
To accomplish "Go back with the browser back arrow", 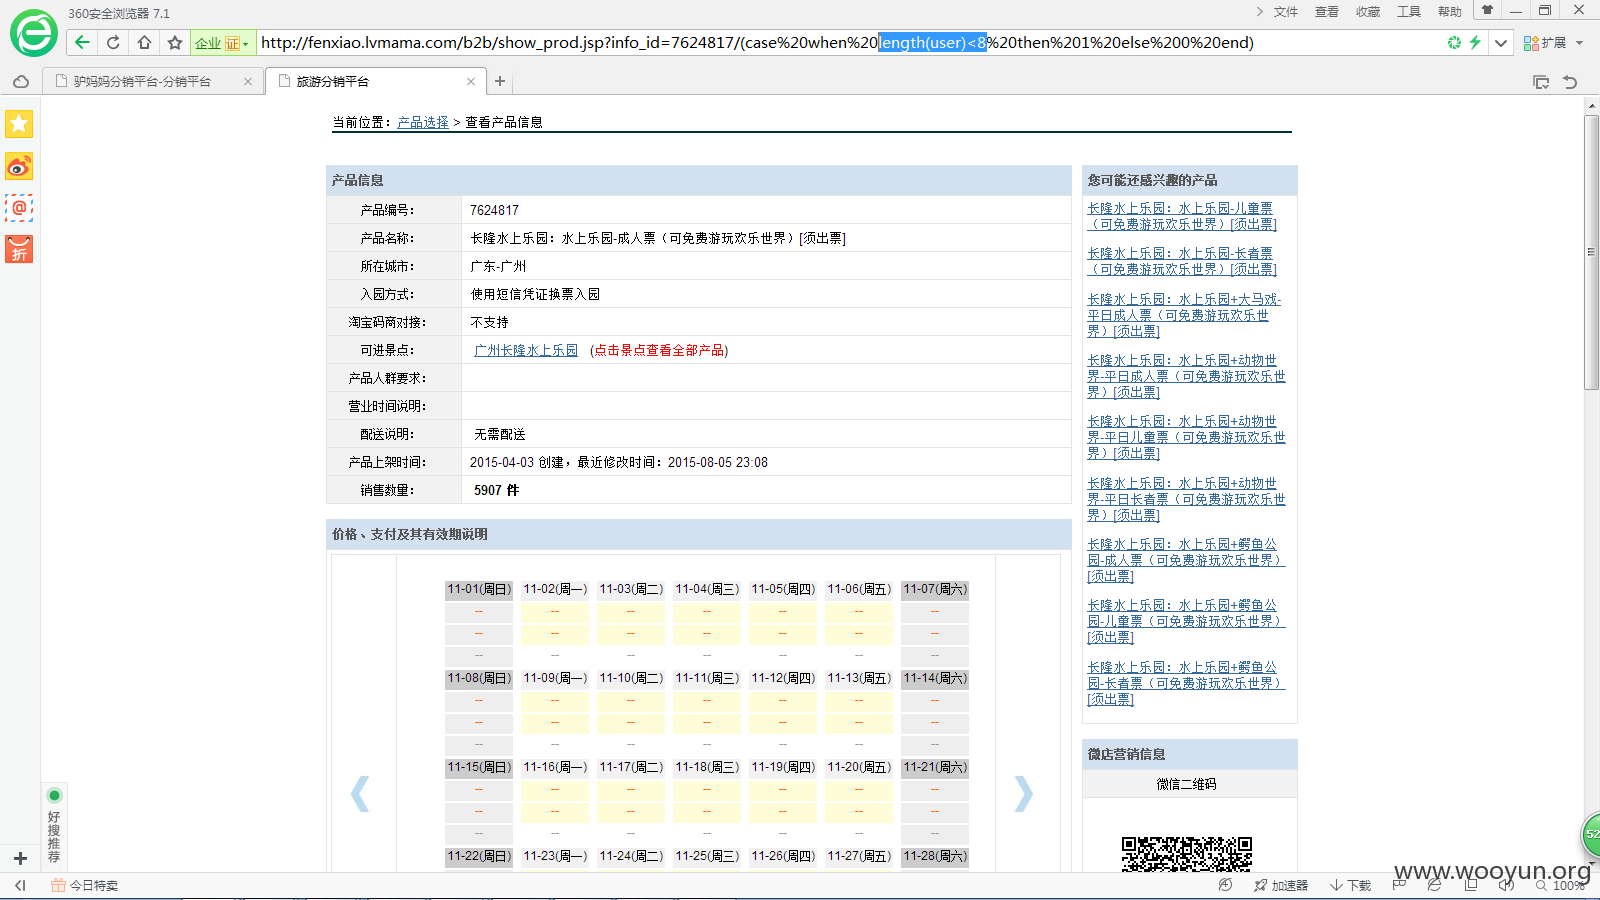I will tap(82, 42).
